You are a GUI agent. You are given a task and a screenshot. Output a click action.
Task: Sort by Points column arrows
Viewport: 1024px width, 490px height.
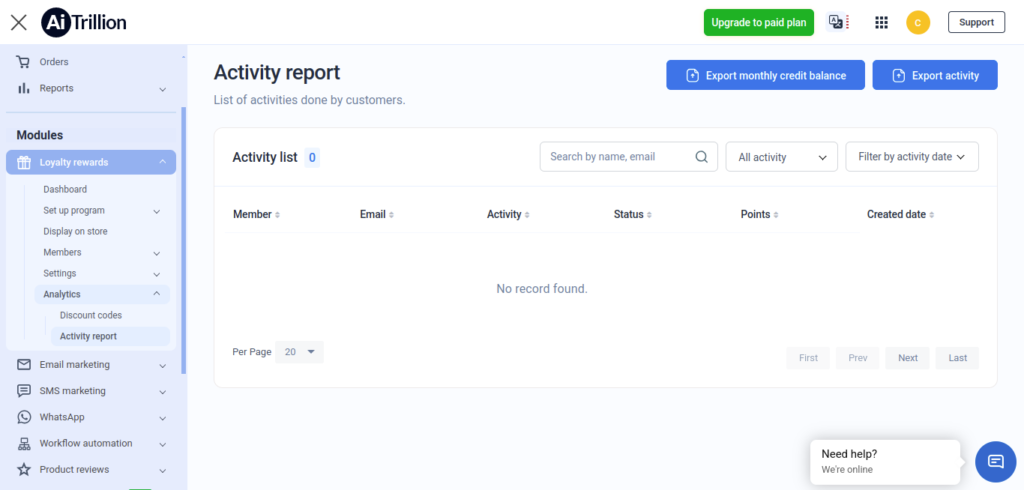point(776,215)
